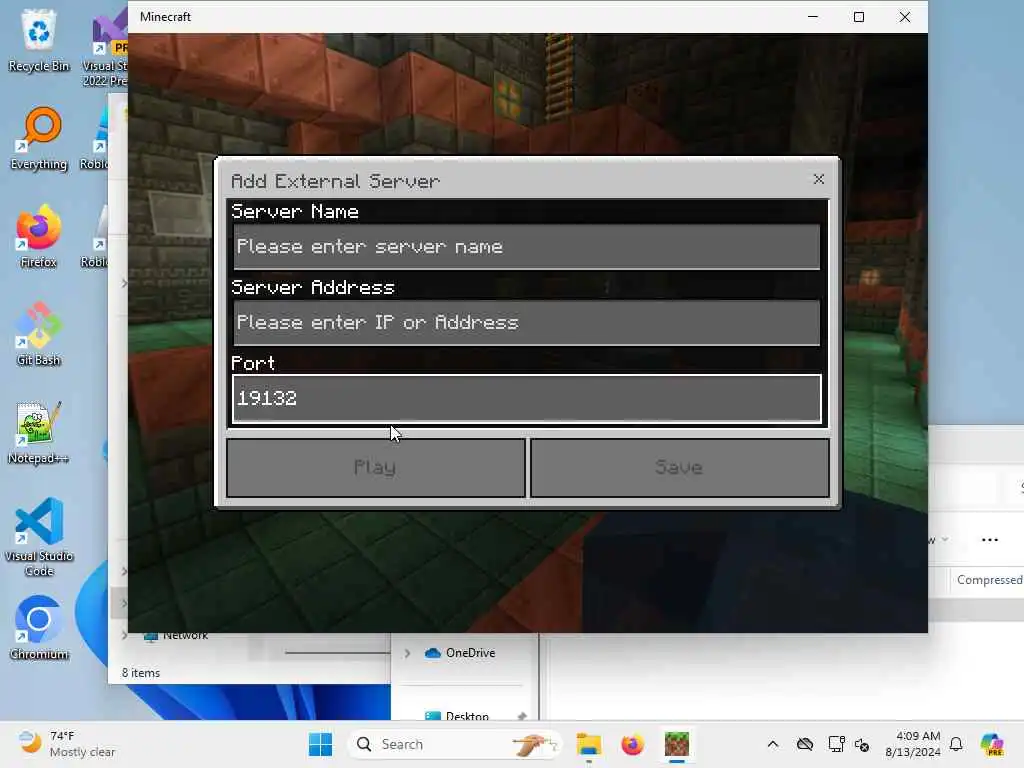Click the Server Address input field

tap(526, 323)
